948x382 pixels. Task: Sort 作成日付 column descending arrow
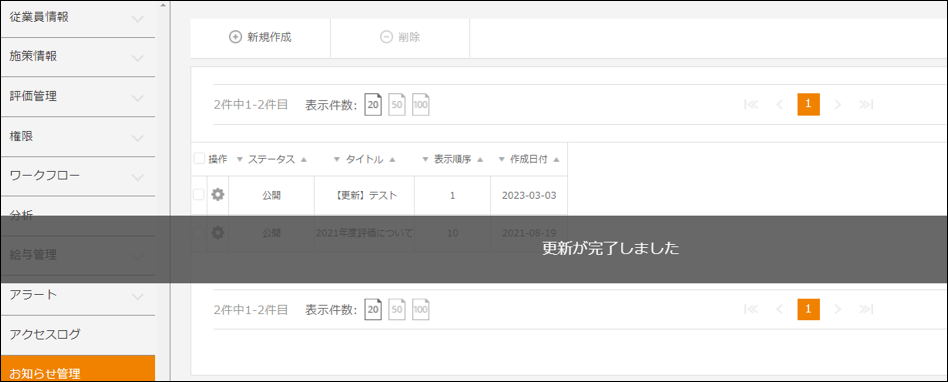[x=501, y=160]
